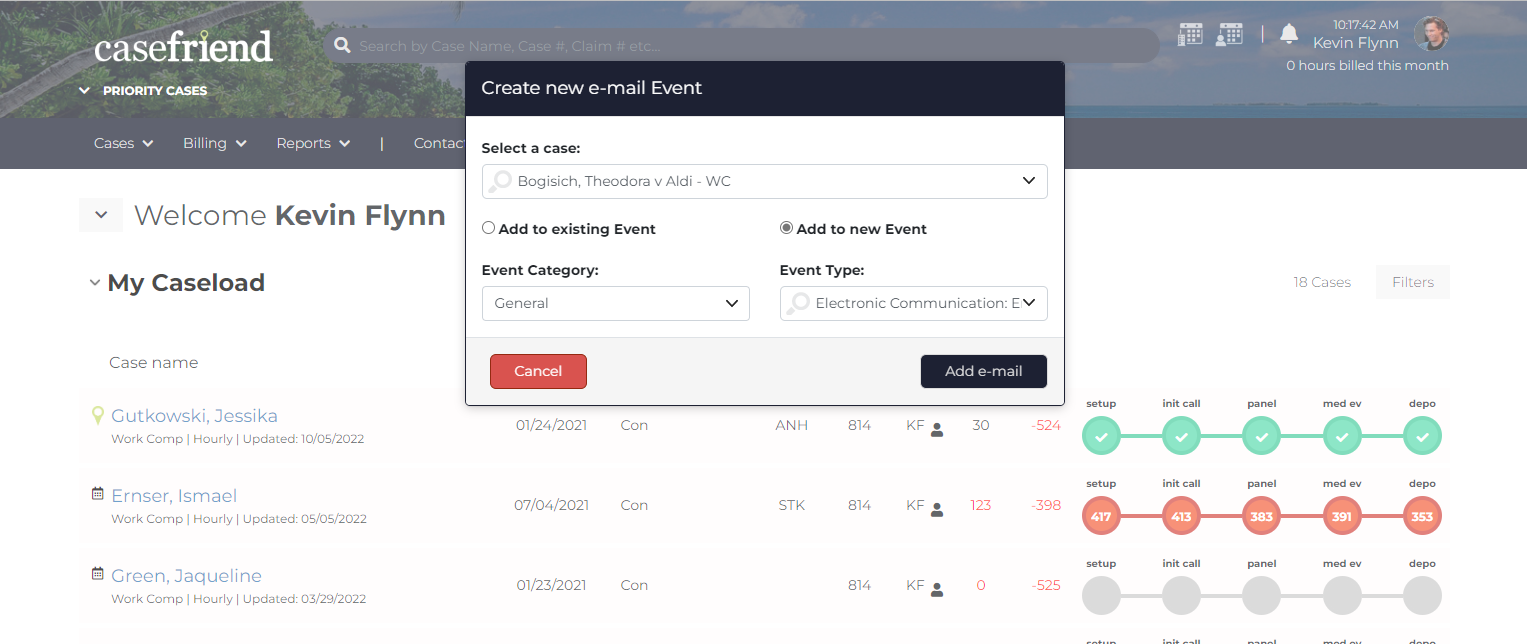Select the 'Add to new Event' radio option
Screen dimensions: 1527x644
click(x=786, y=228)
